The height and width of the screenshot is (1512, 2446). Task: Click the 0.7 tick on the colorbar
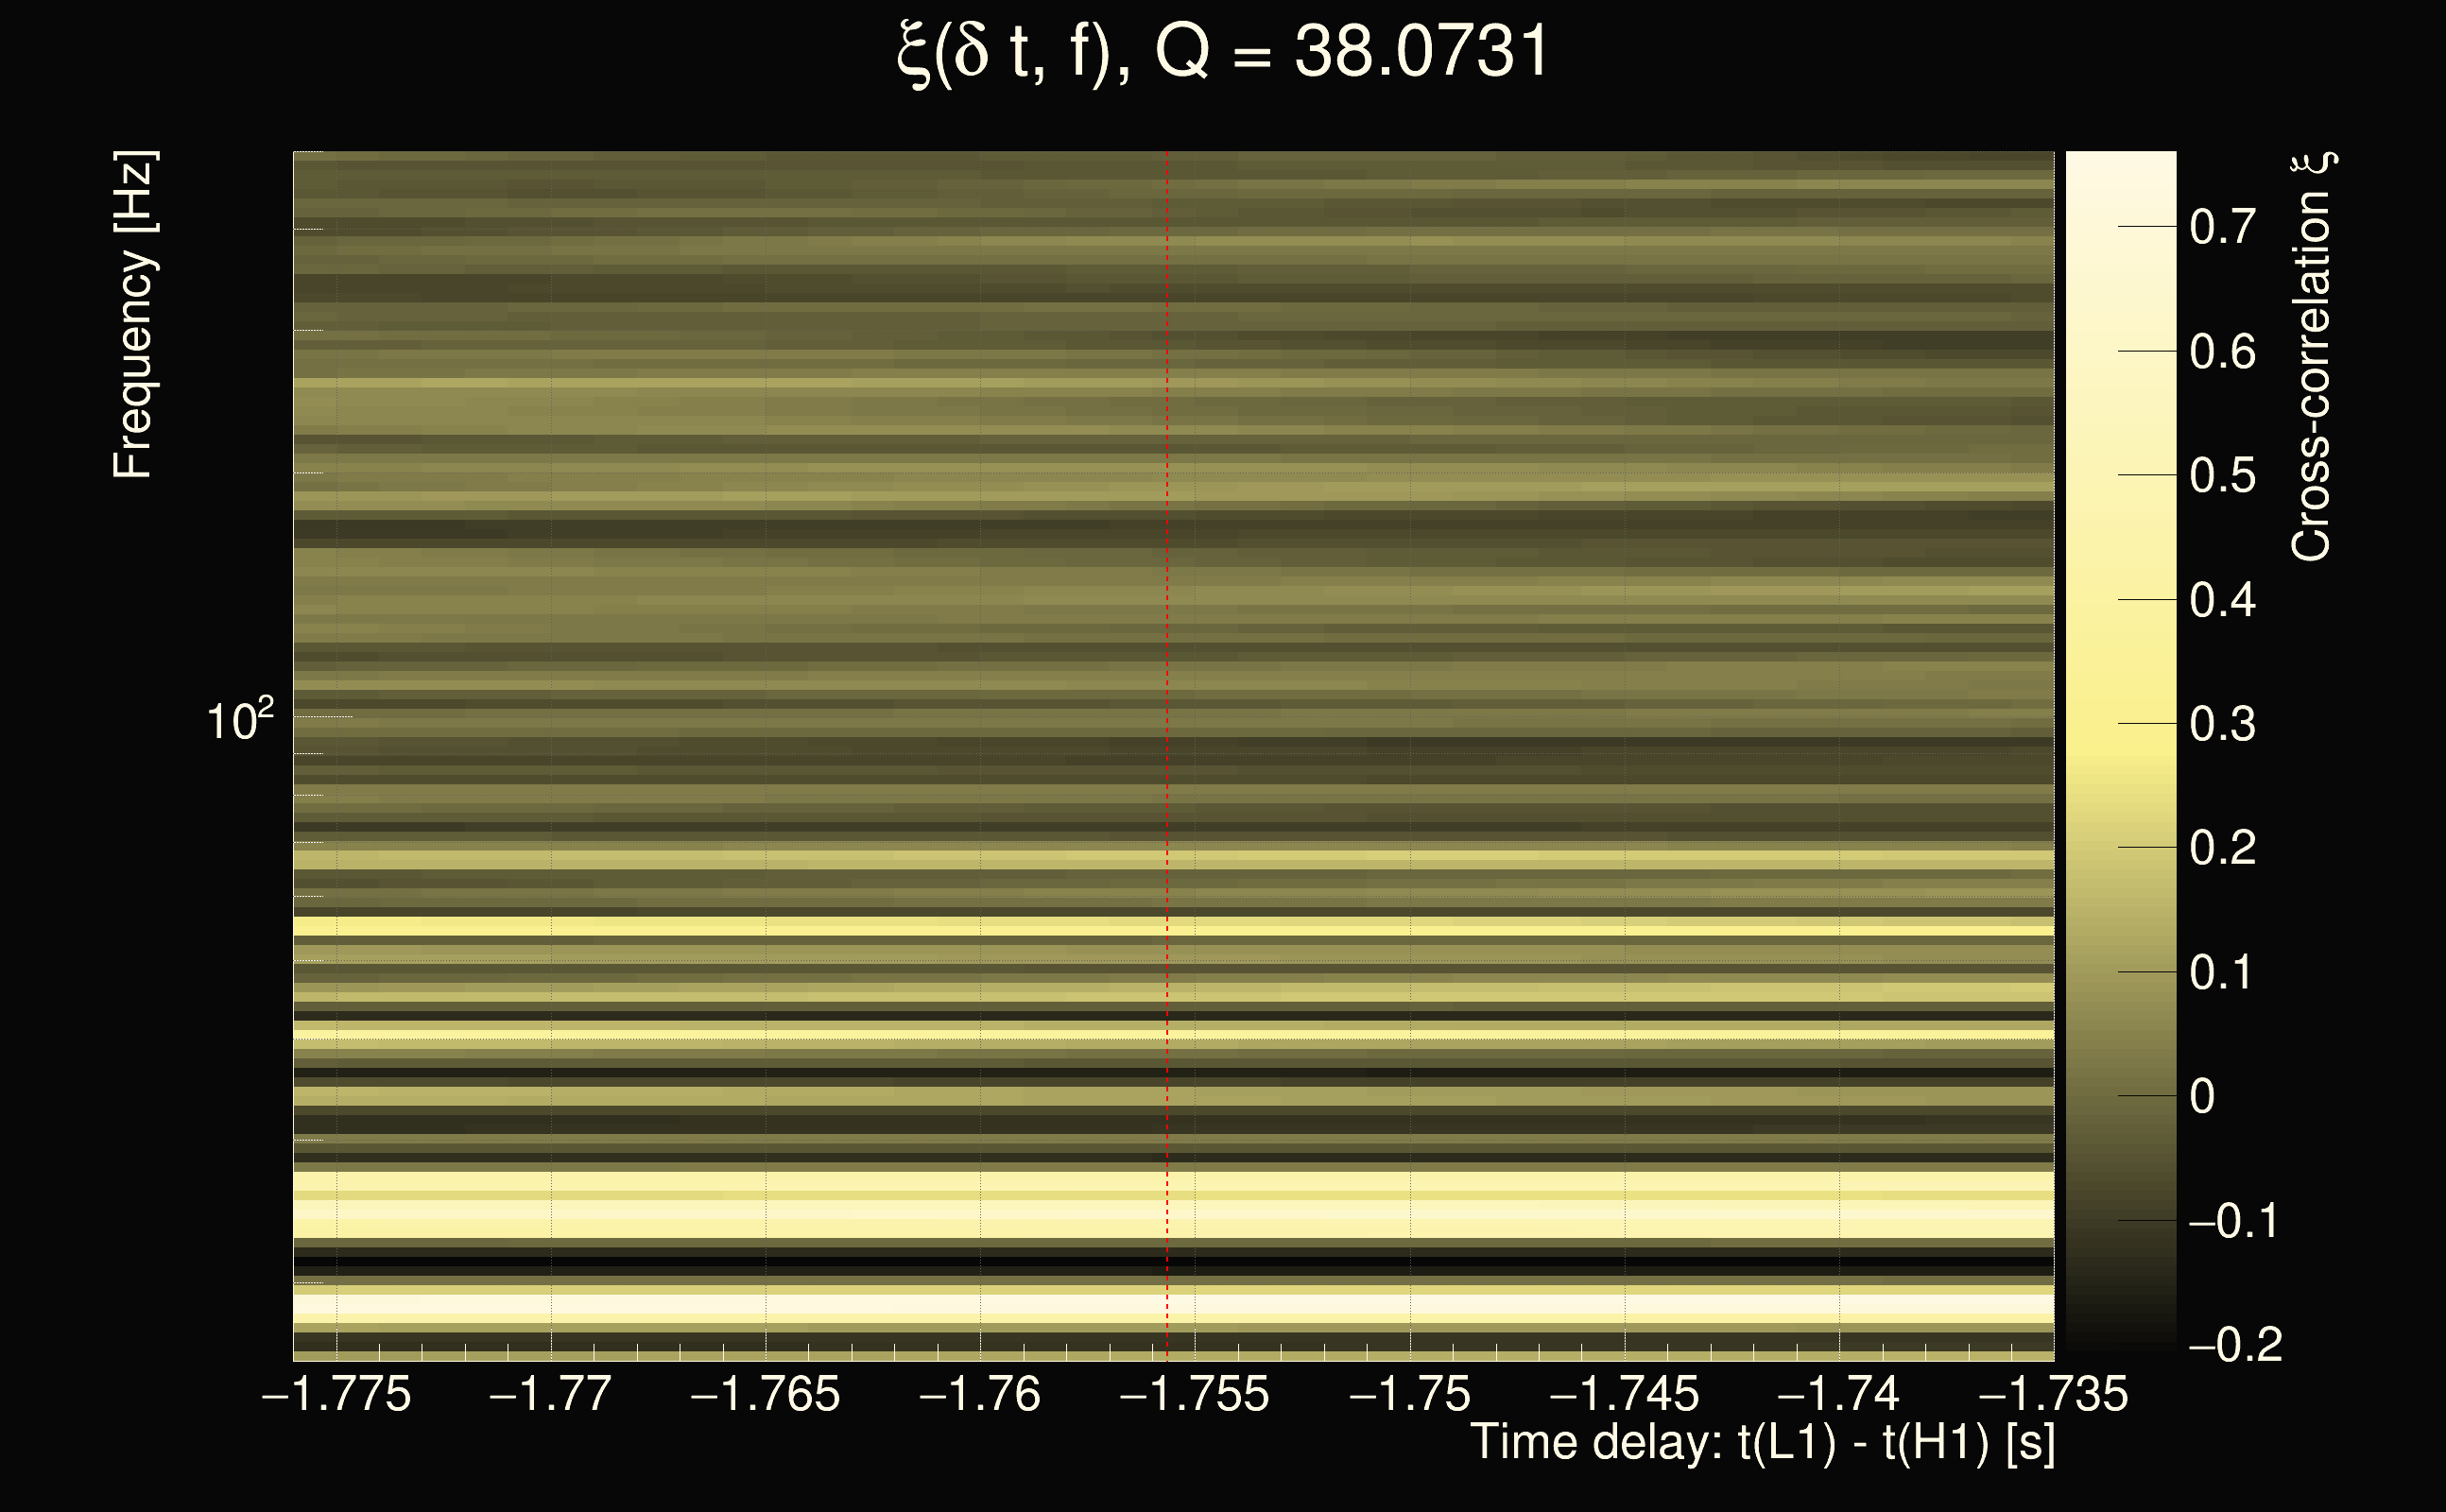point(2222,227)
